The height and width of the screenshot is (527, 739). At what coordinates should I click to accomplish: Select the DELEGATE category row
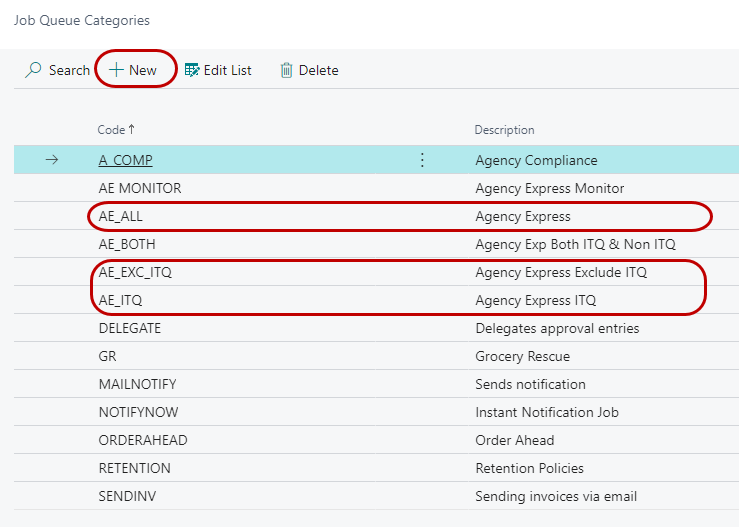click(x=129, y=328)
